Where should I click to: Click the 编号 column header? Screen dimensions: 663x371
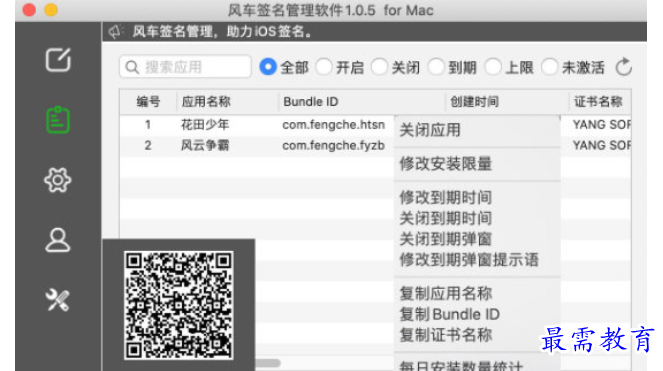pos(148,102)
